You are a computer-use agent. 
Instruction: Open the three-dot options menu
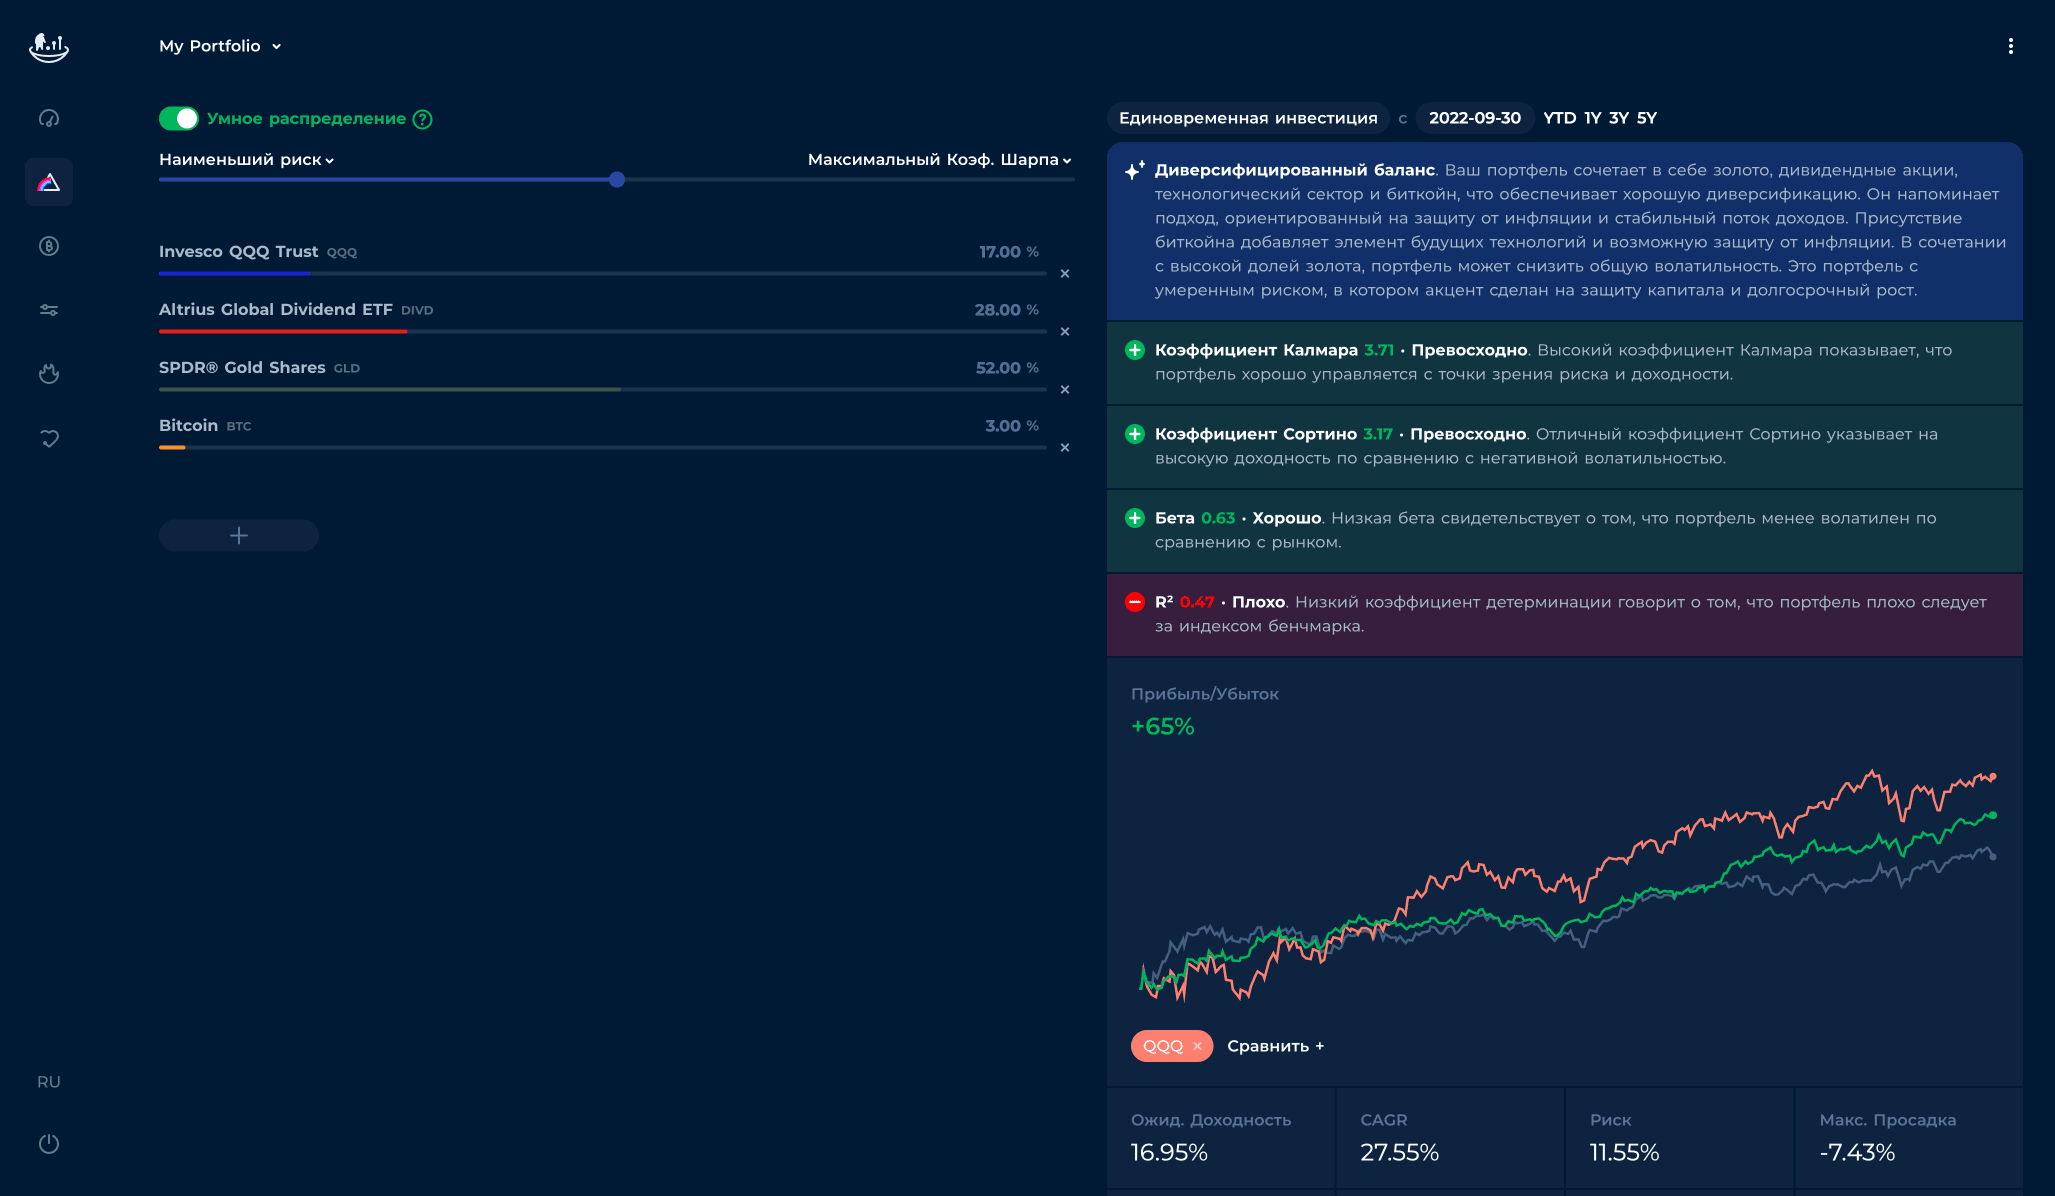(2011, 46)
